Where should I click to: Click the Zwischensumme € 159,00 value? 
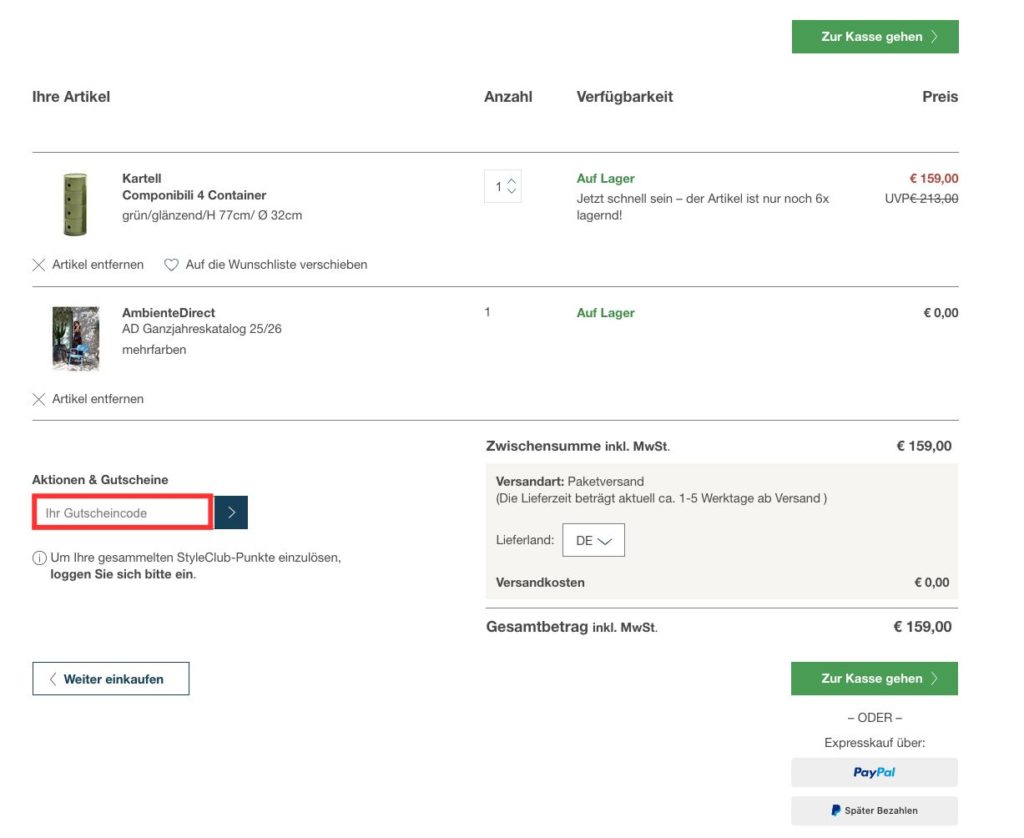[923, 446]
